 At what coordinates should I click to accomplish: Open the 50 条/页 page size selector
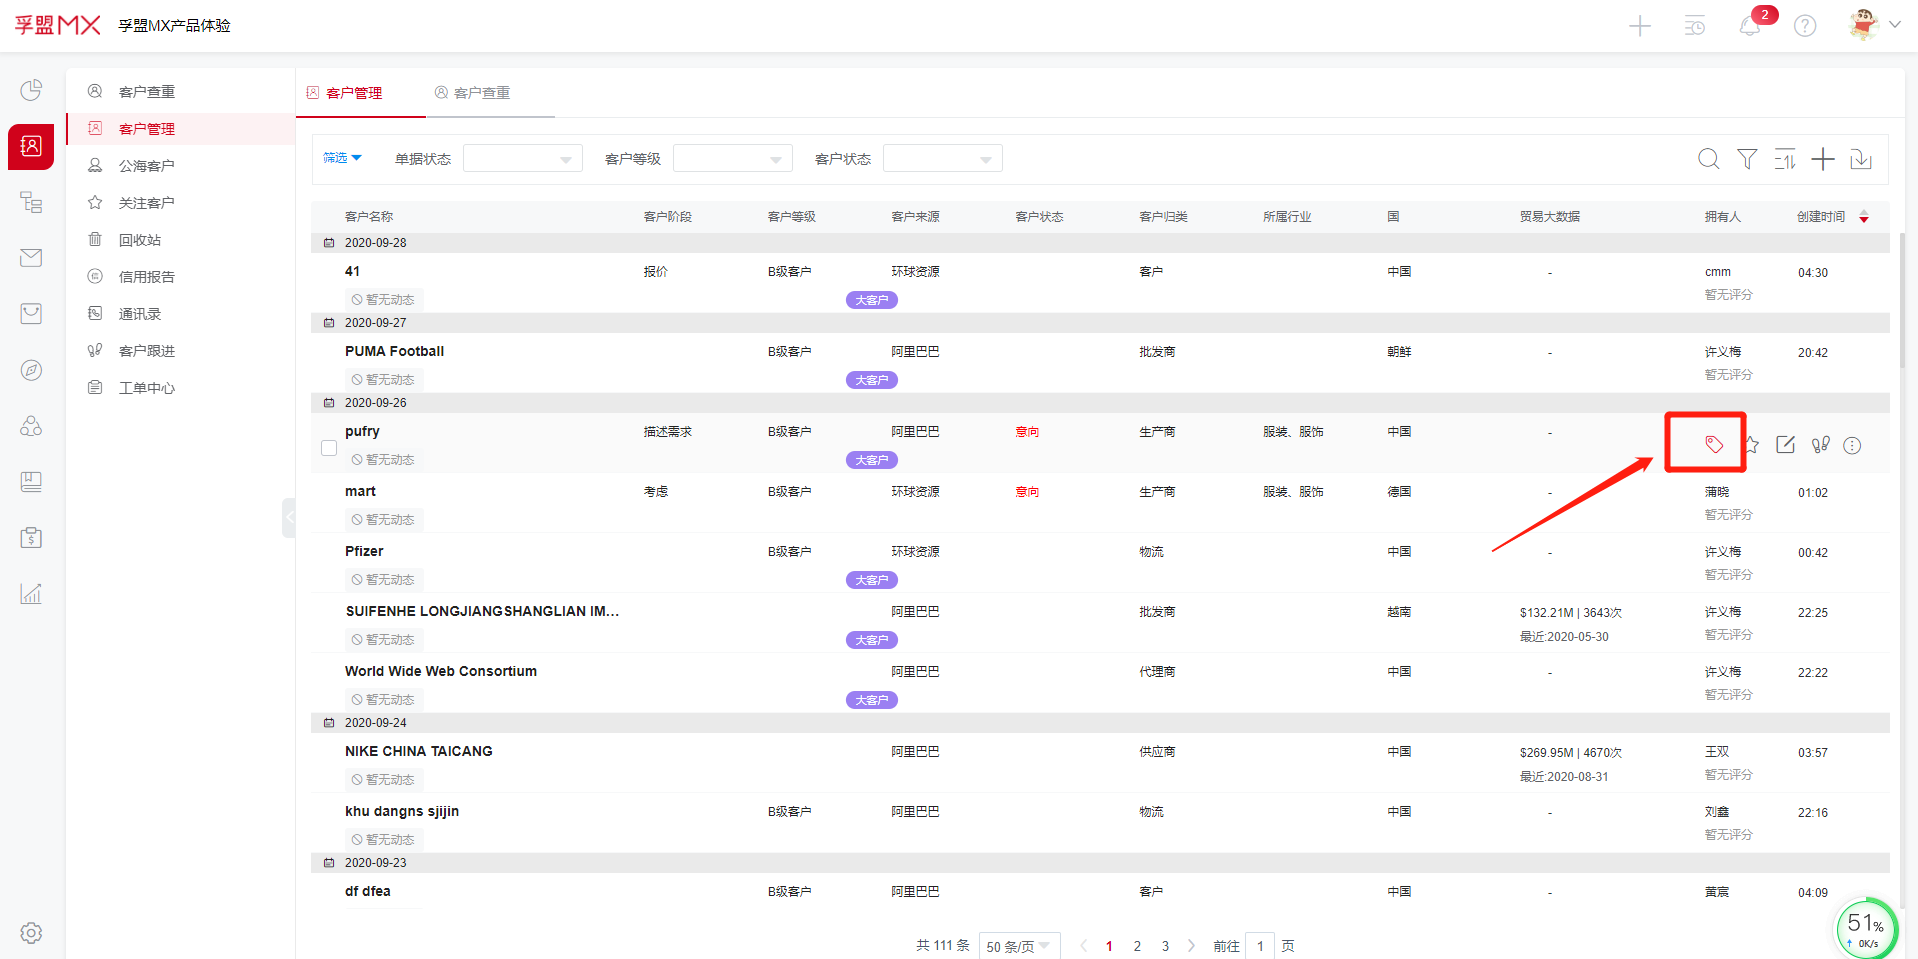click(1018, 946)
